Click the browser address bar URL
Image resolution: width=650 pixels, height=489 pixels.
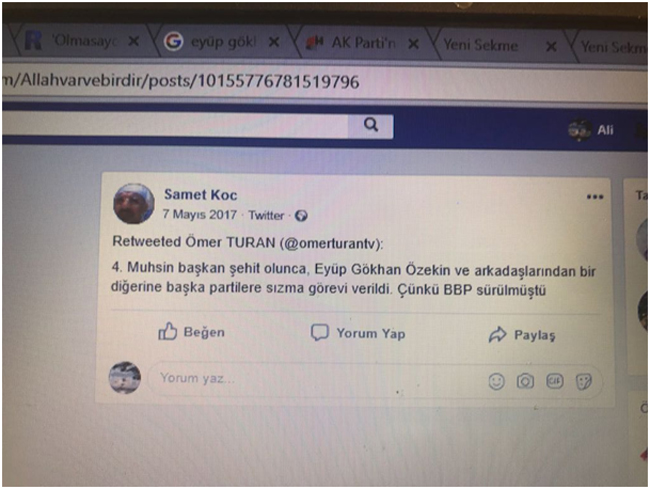182,80
